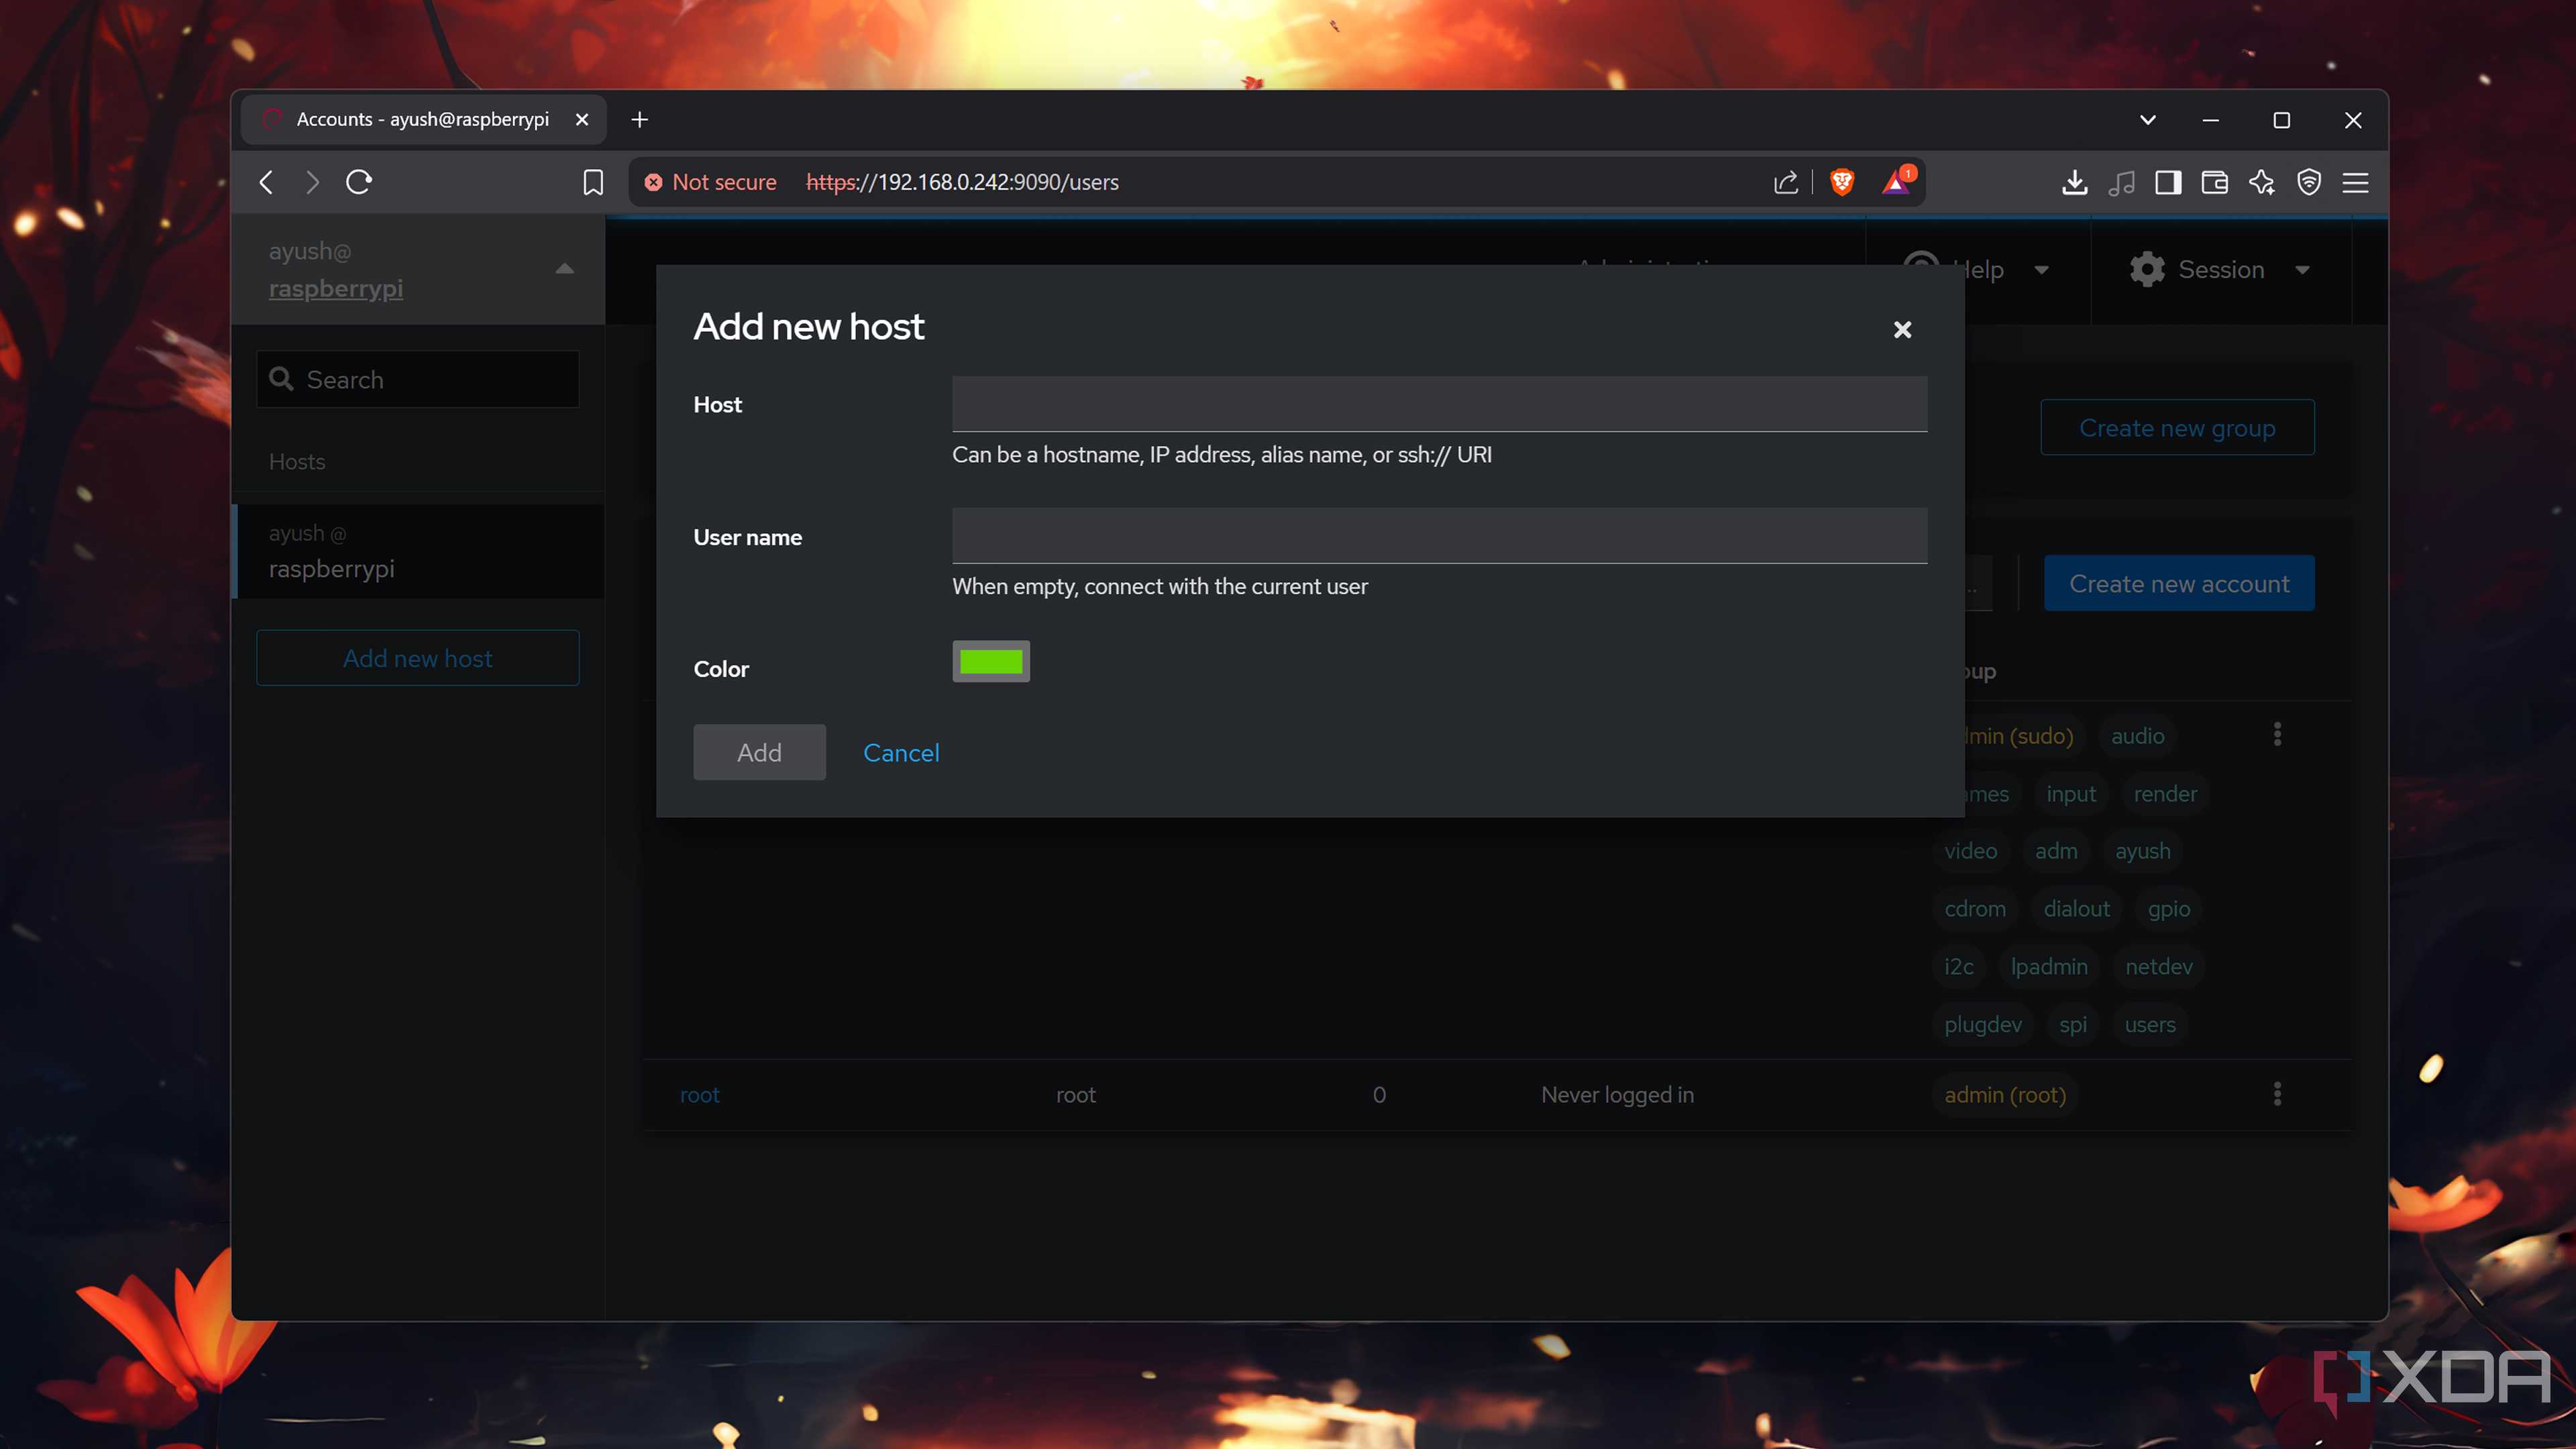
Task: Expand the Session dropdown menu
Action: [x=2221, y=270]
